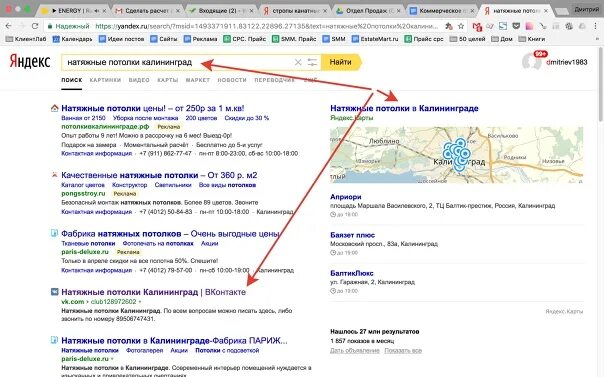Click the 'Уборка после монтажа' sitelink

coord(145,118)
